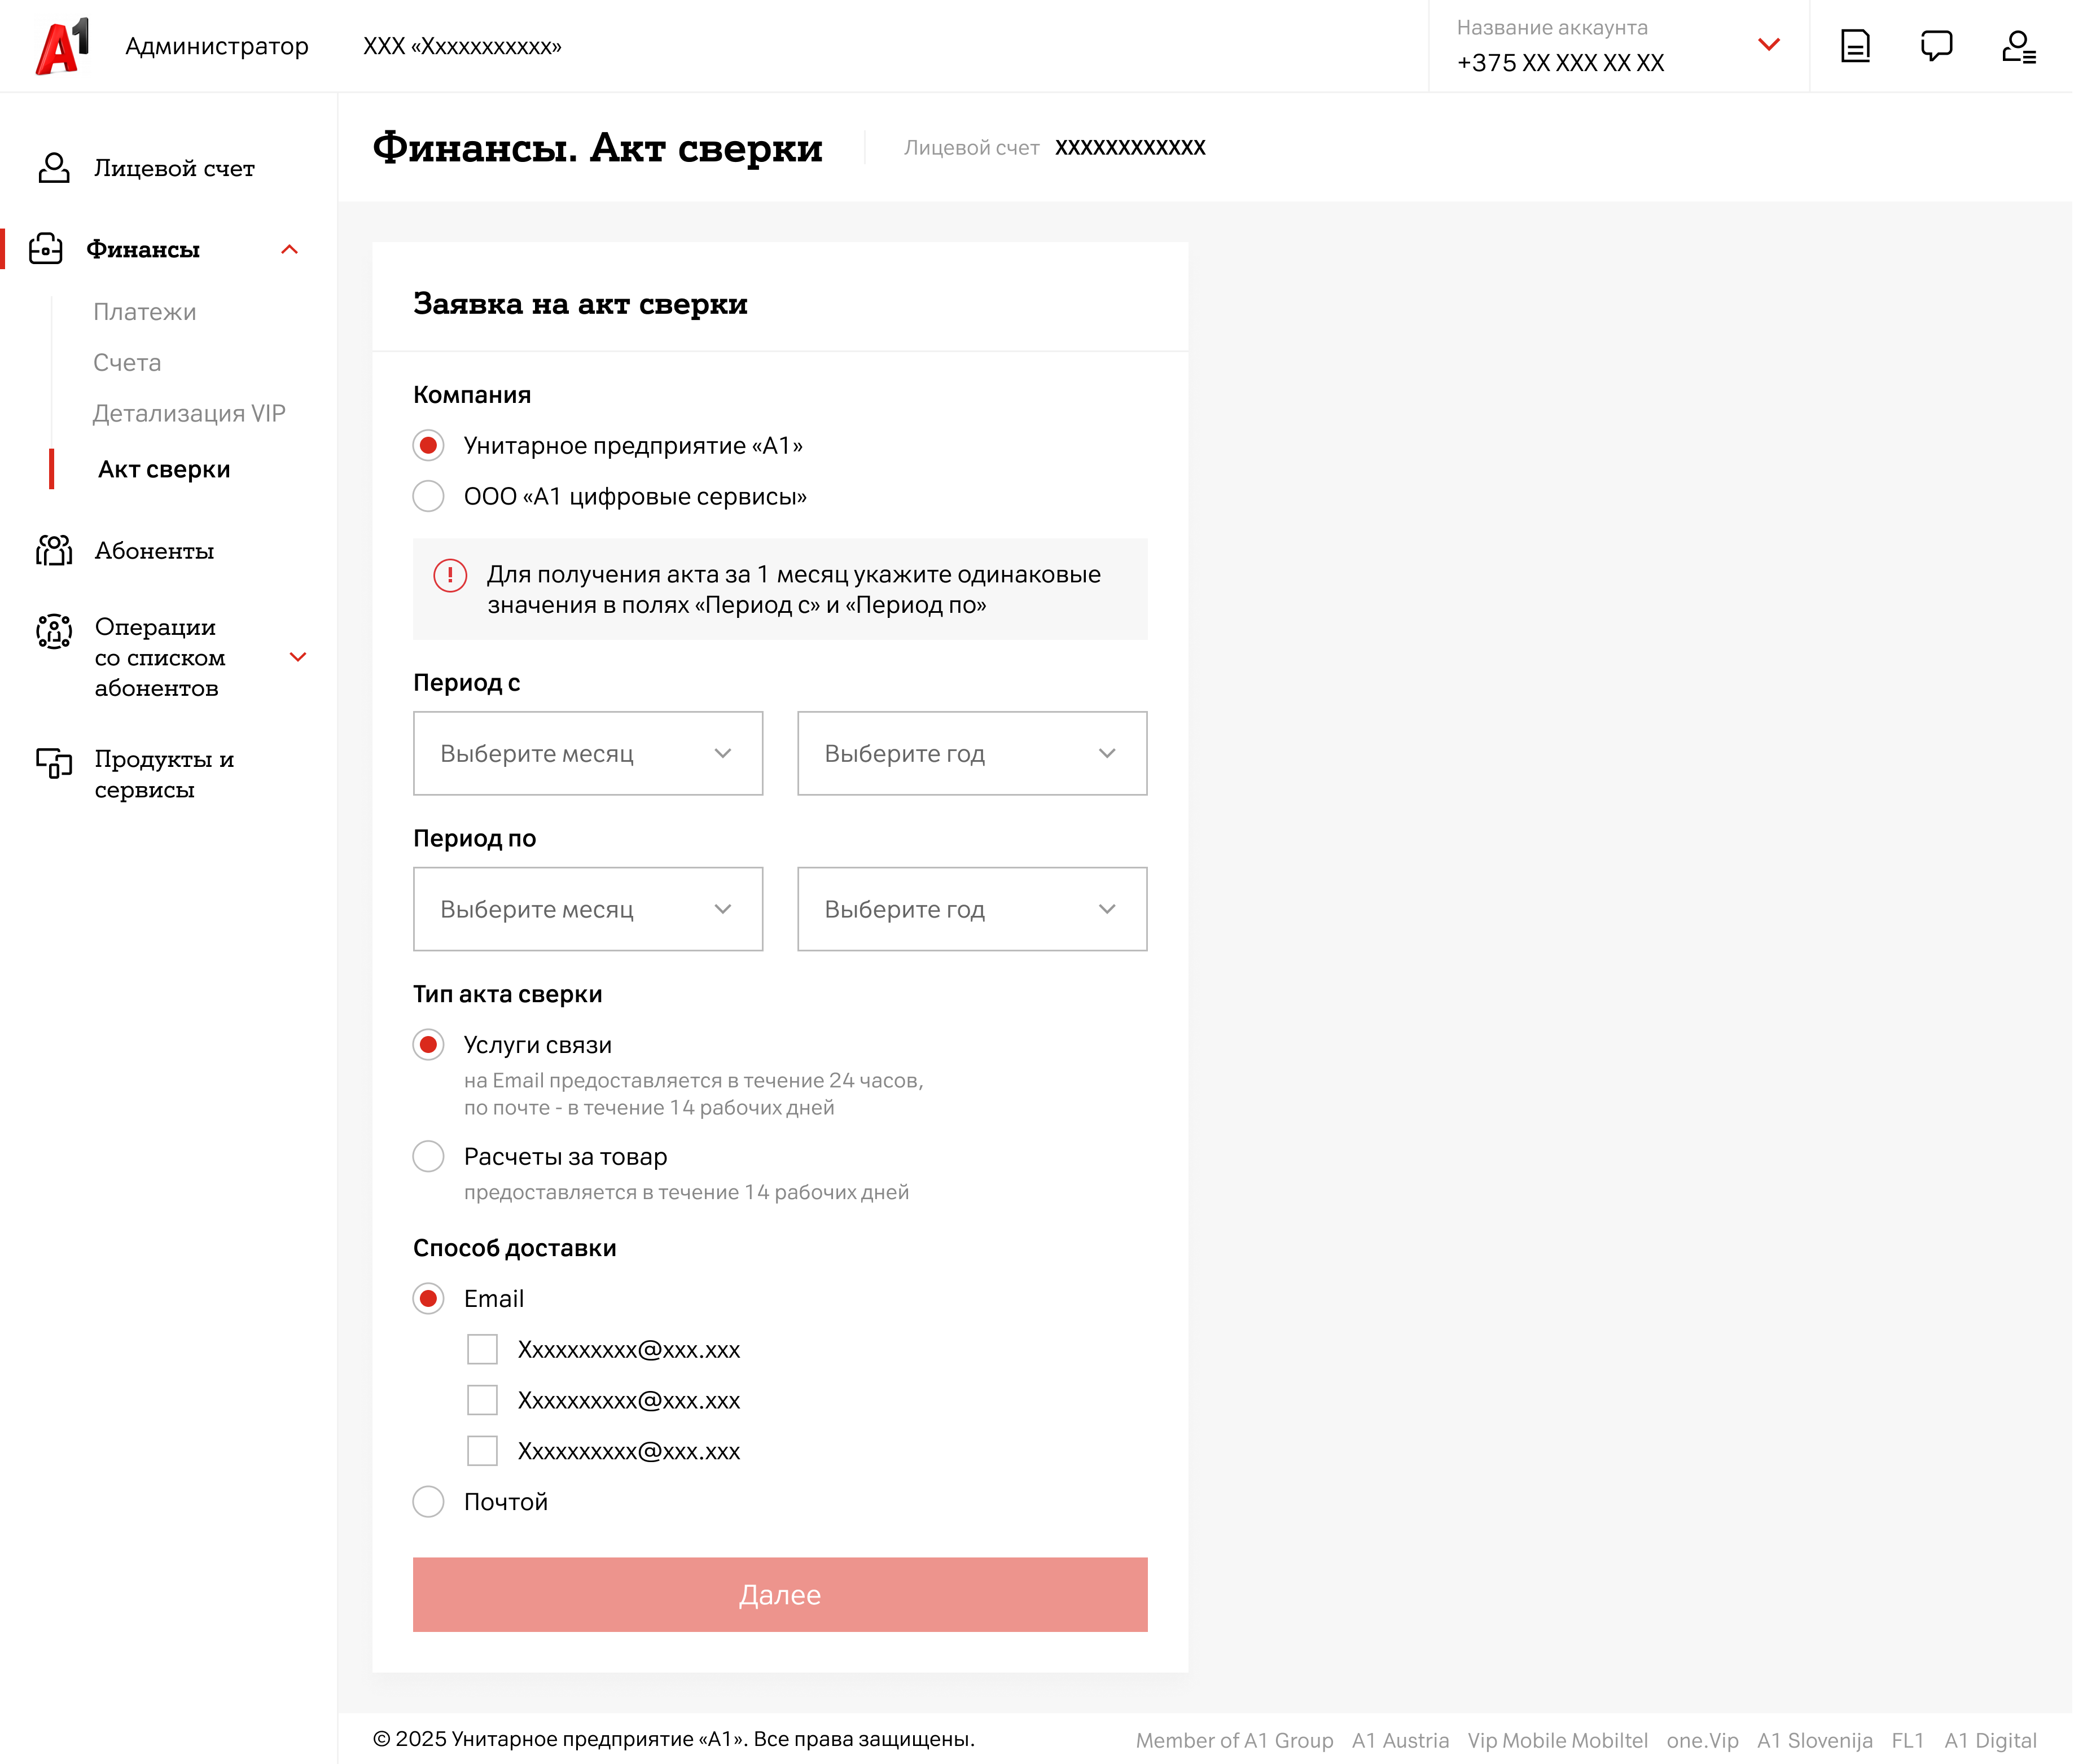The height and width of the screenshot is (1764, 2074).
Task: Expand Операции со списком абонентов menu
Action: coord(297,657)
